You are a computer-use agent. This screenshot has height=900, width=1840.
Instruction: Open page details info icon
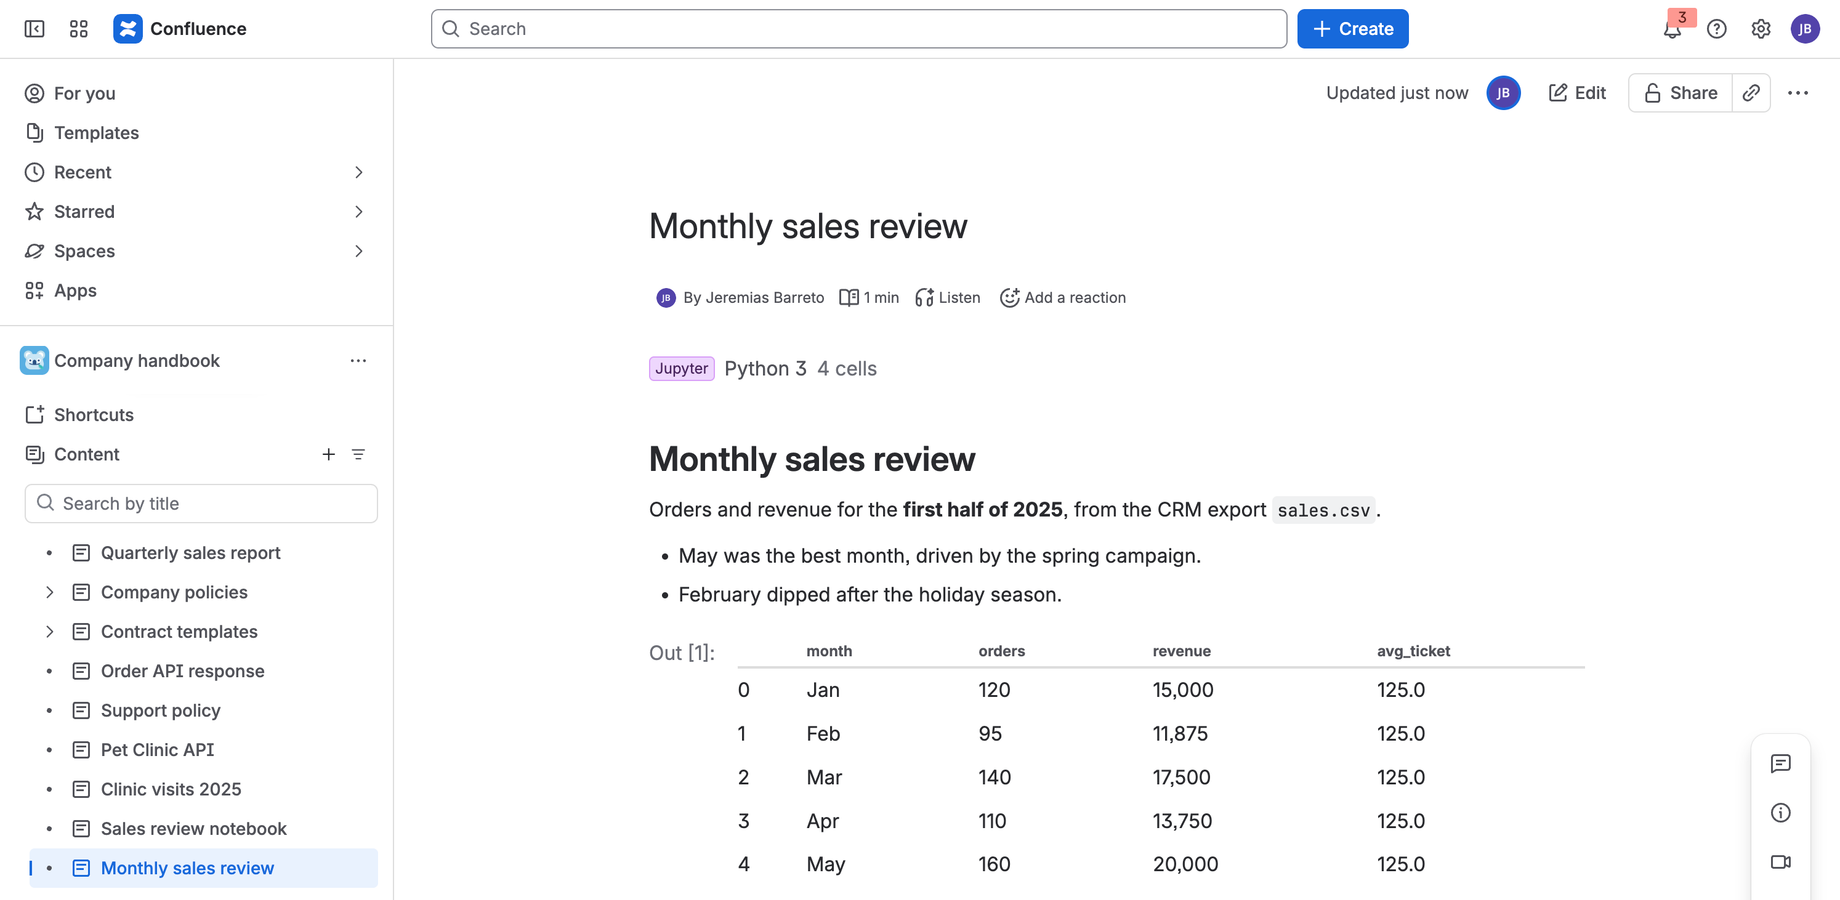tap(1780, 813)
